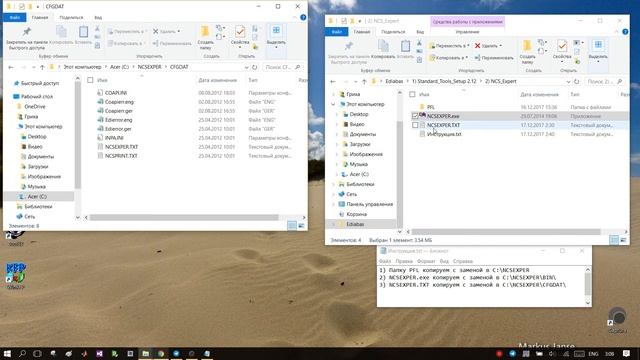
Task: Click the Back arrow in CFGDAT window
Action: 11,67
